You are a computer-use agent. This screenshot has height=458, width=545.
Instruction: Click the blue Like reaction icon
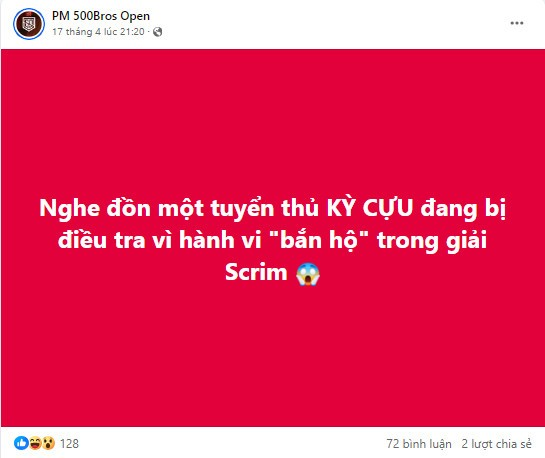21,443
